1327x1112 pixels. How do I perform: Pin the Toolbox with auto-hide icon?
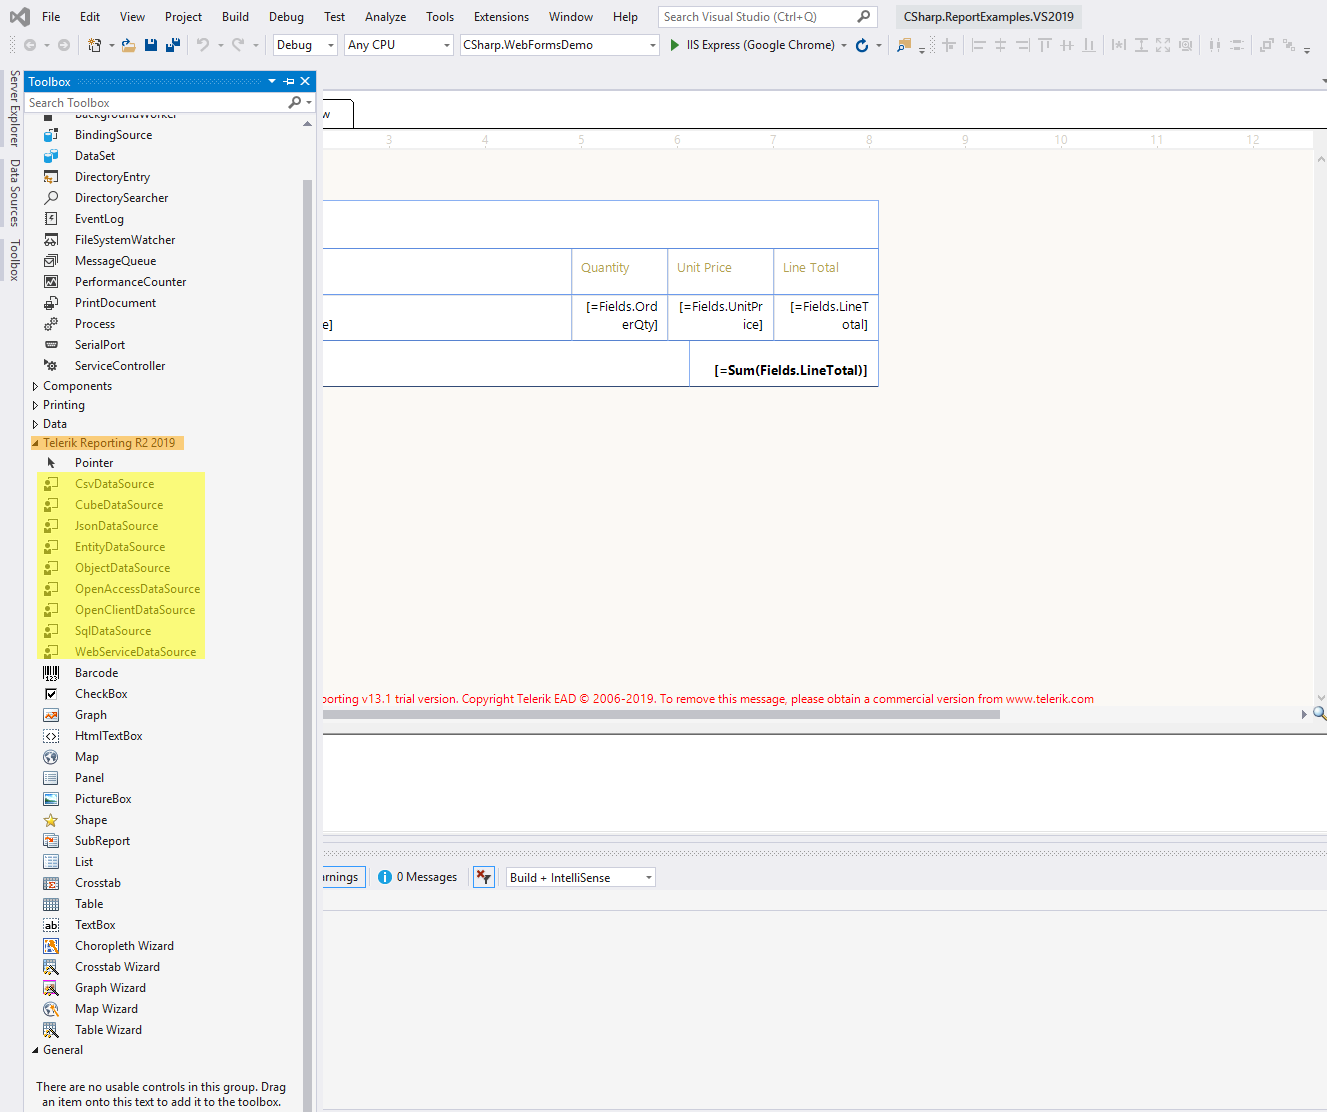(289, 81)
